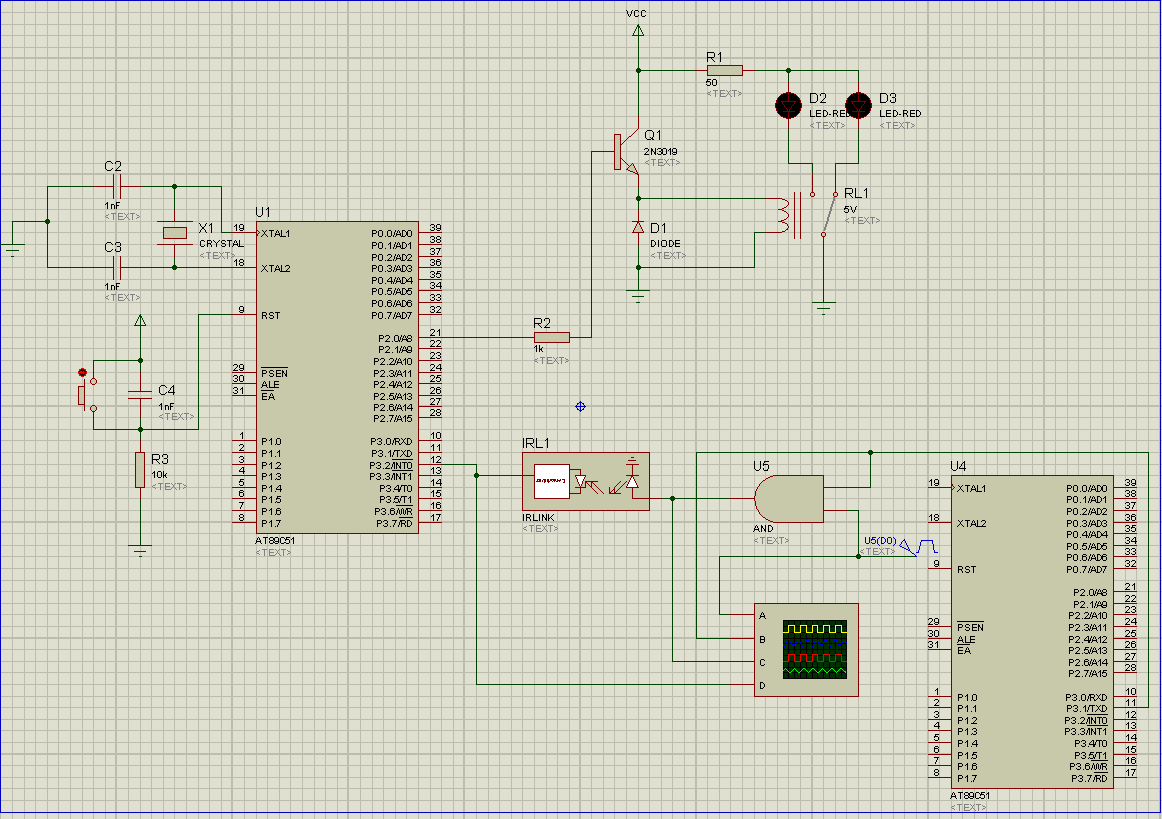Click the VCC power terminal arrow
This screenshot has height=819, width=1162.
(x=637, y=31)
